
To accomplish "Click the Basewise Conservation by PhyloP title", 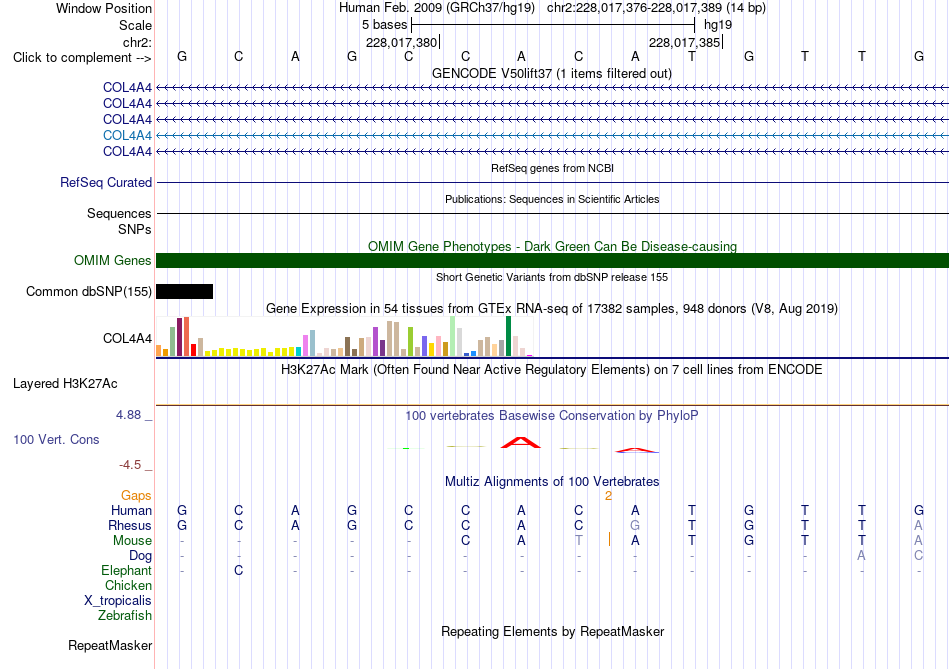I will [552, 416].
